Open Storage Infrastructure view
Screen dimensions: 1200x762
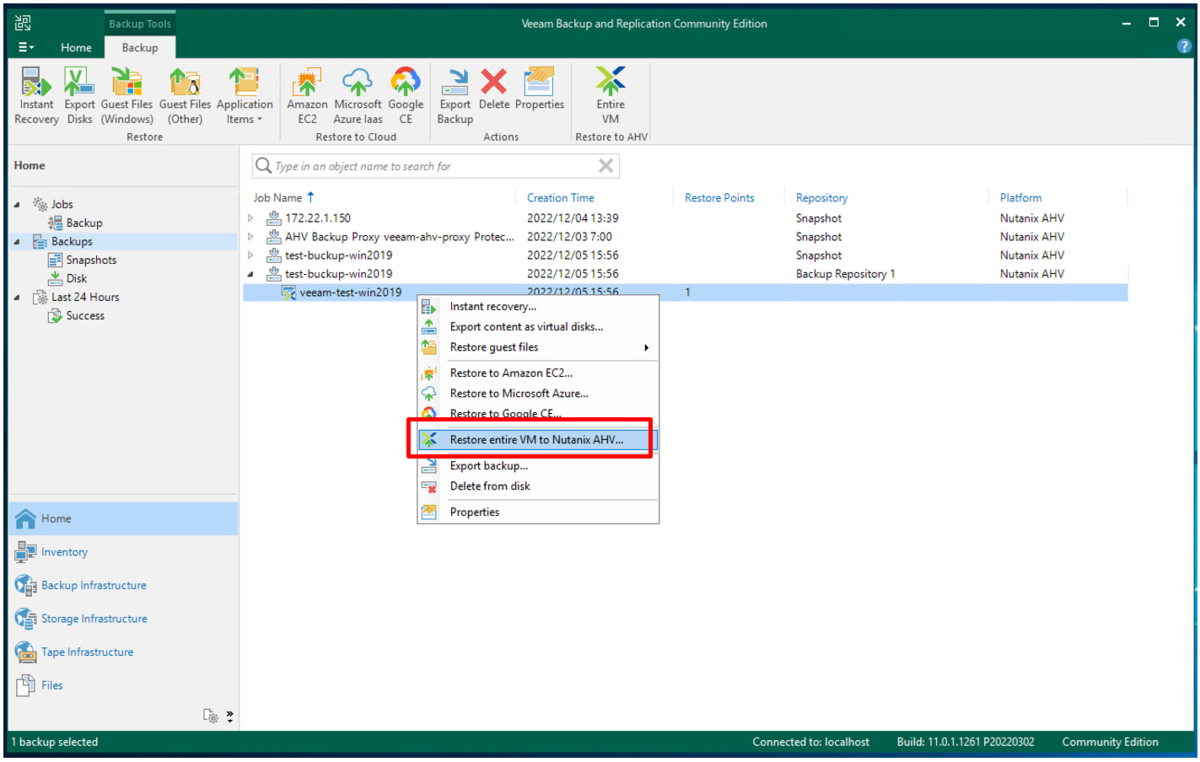124,618
